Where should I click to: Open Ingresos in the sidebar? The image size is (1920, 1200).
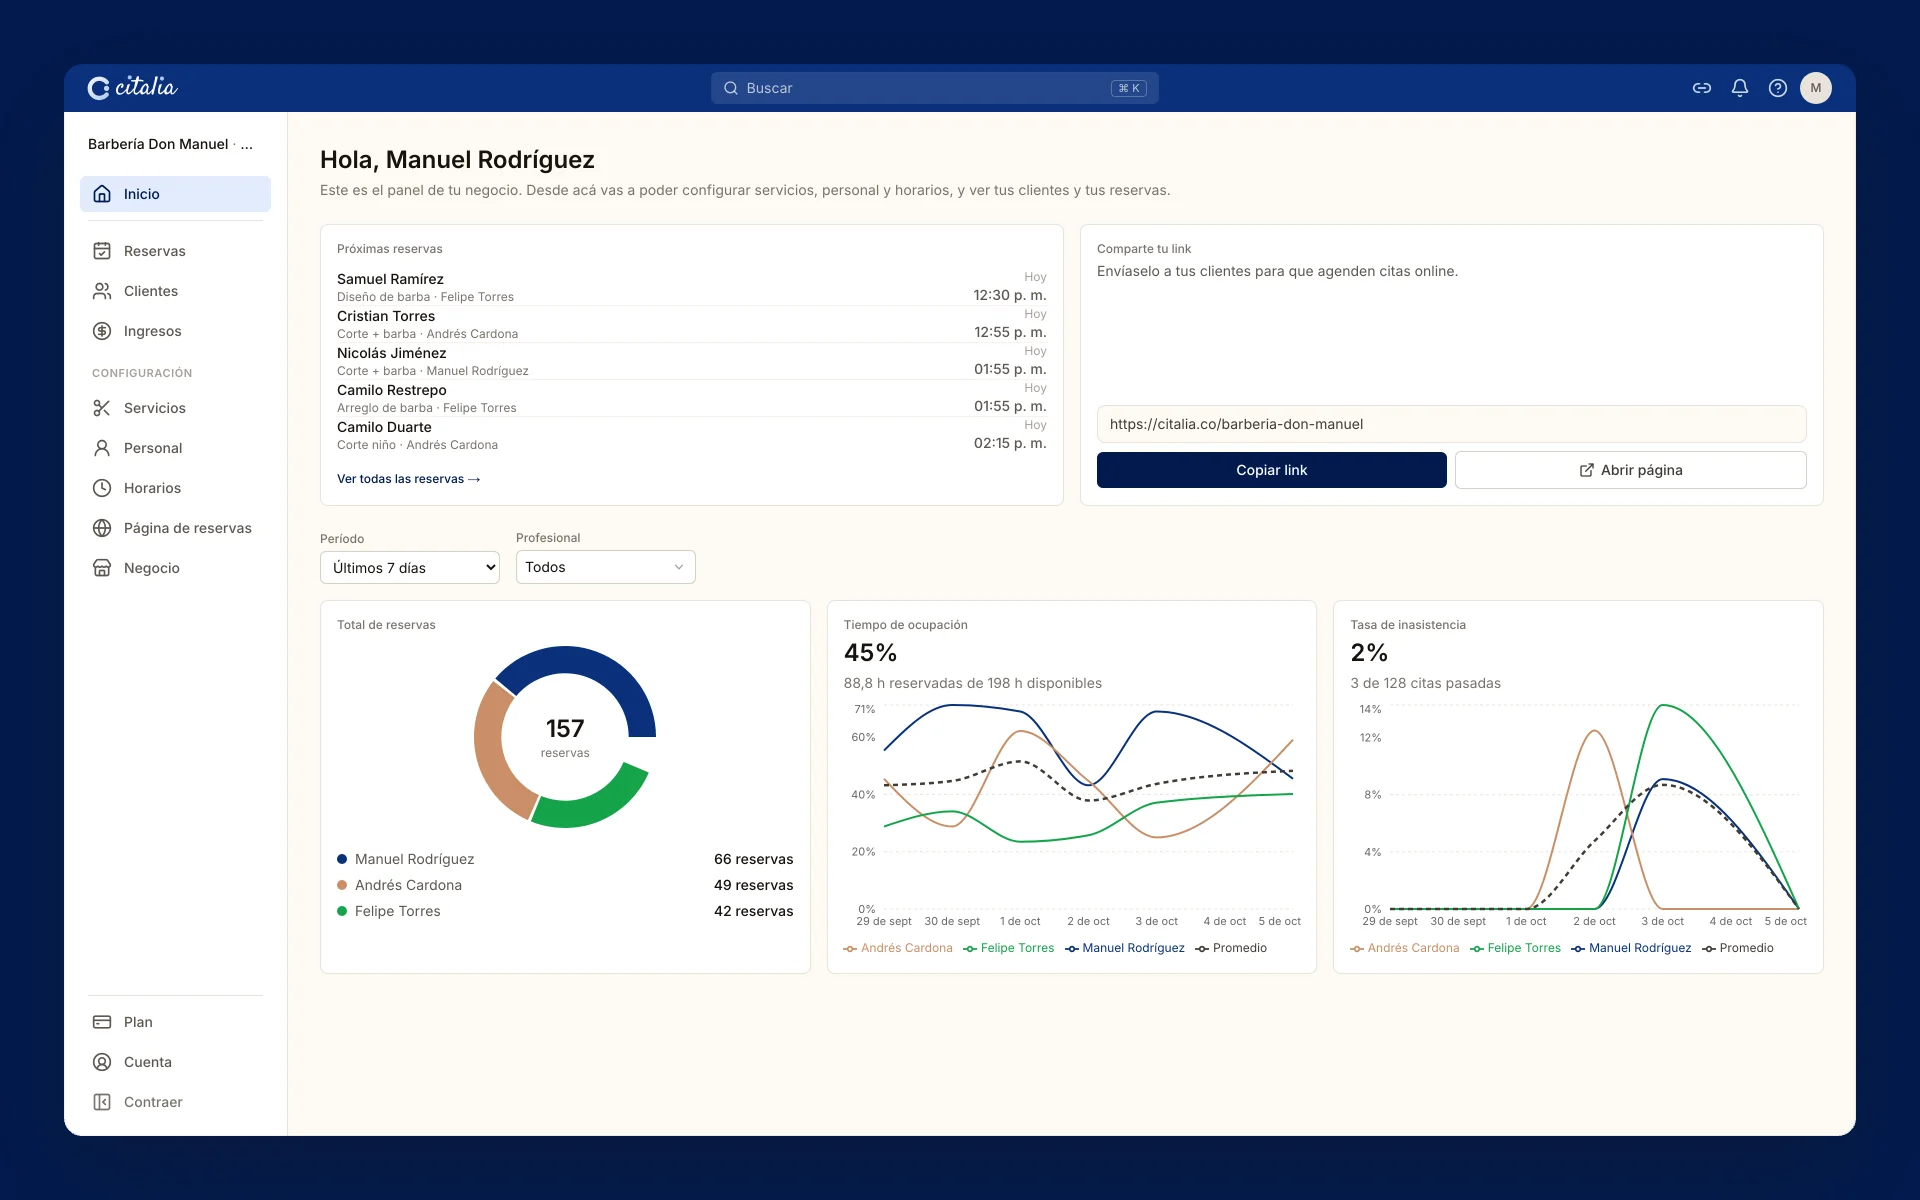pos(175,331)
